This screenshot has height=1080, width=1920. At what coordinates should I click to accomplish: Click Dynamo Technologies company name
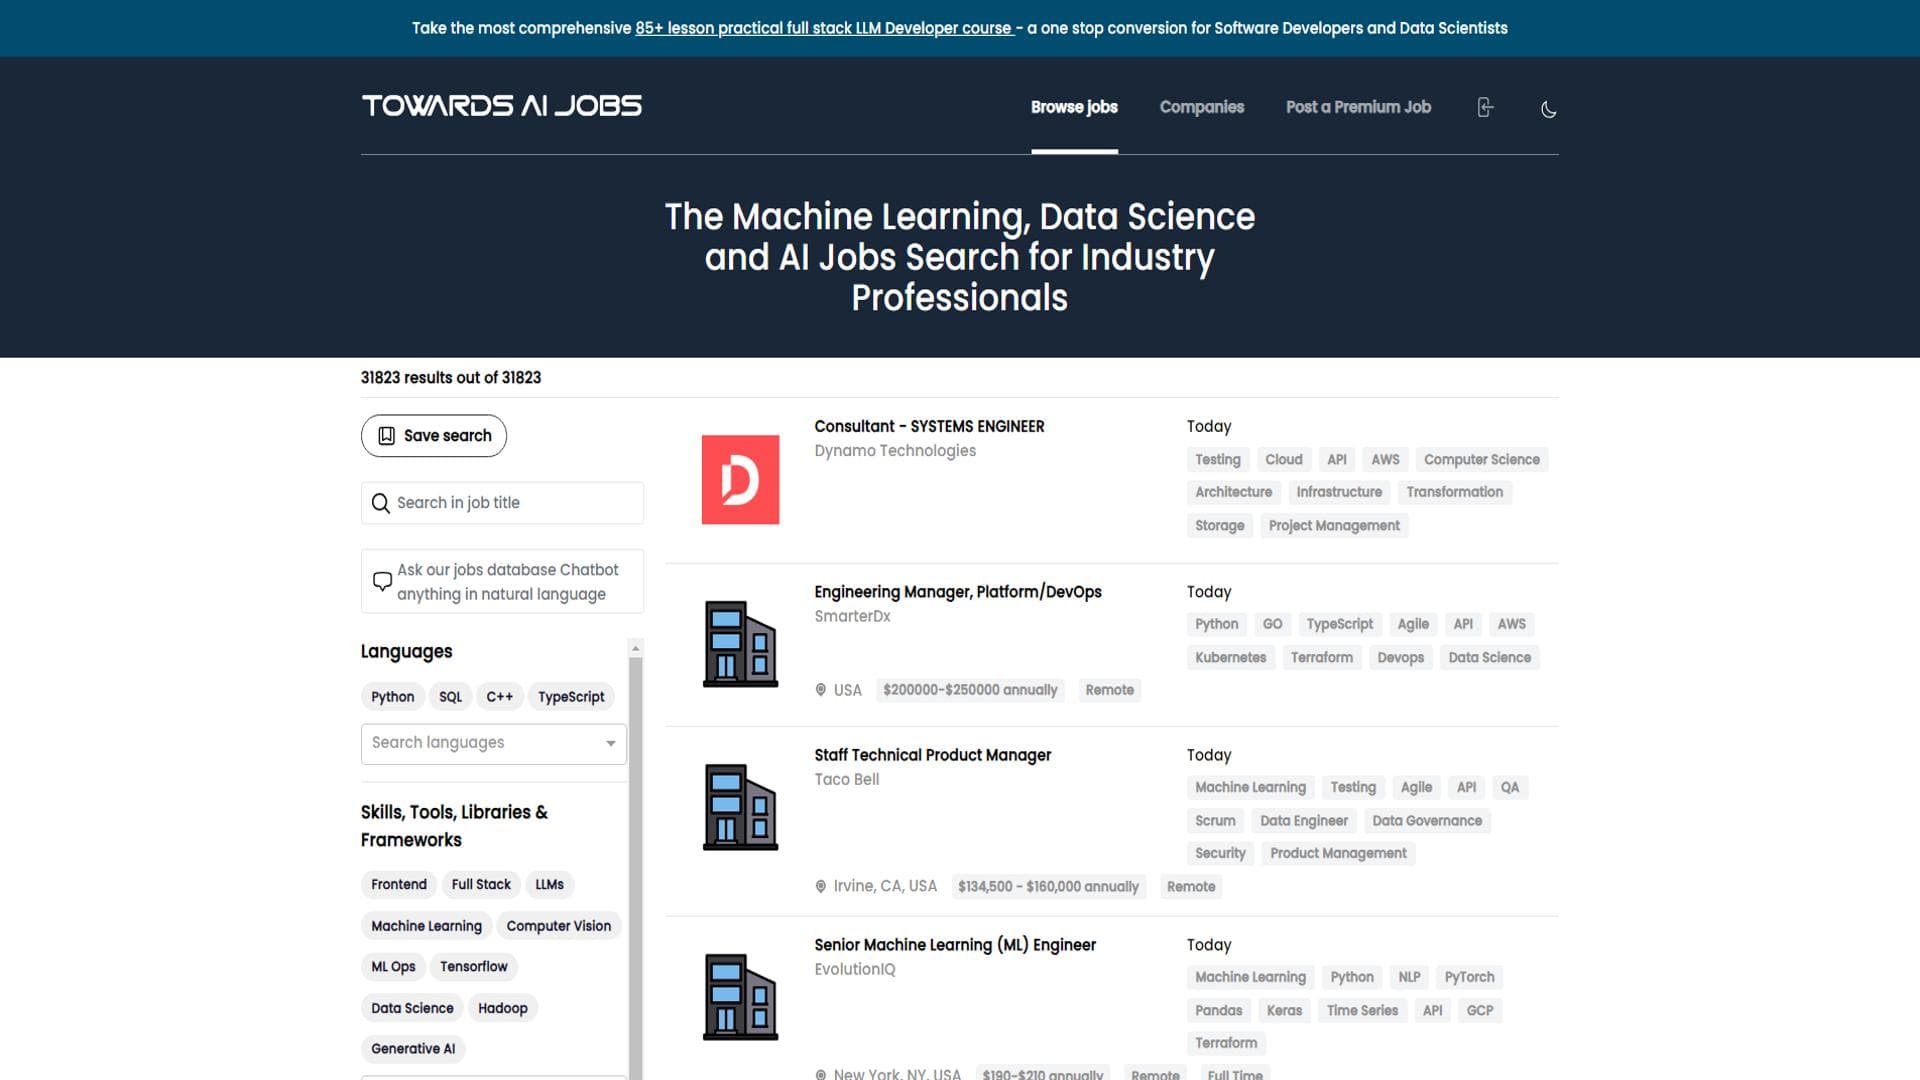(895, 451)
